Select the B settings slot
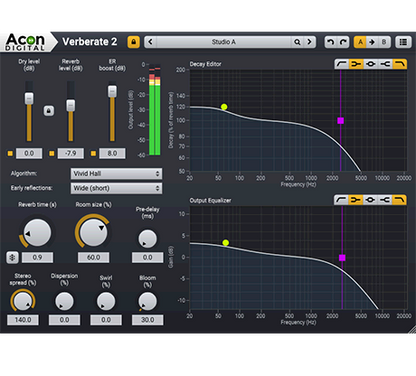This screenshot has height=376, width=416. tap(384, 42)
